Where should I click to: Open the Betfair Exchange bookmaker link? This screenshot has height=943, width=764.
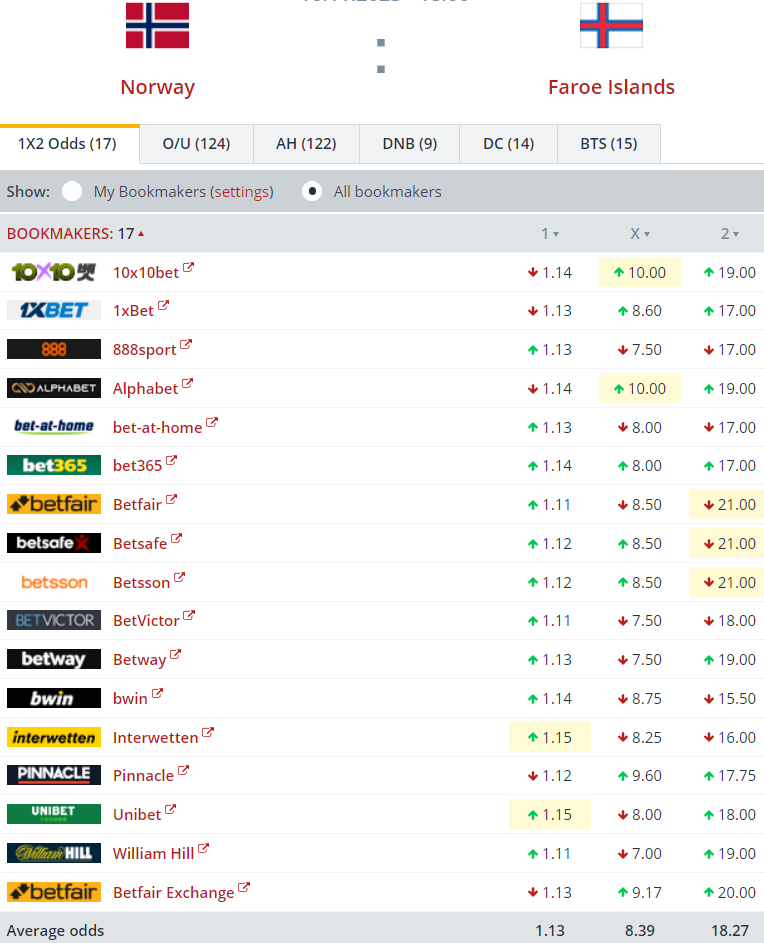(173, 893)
